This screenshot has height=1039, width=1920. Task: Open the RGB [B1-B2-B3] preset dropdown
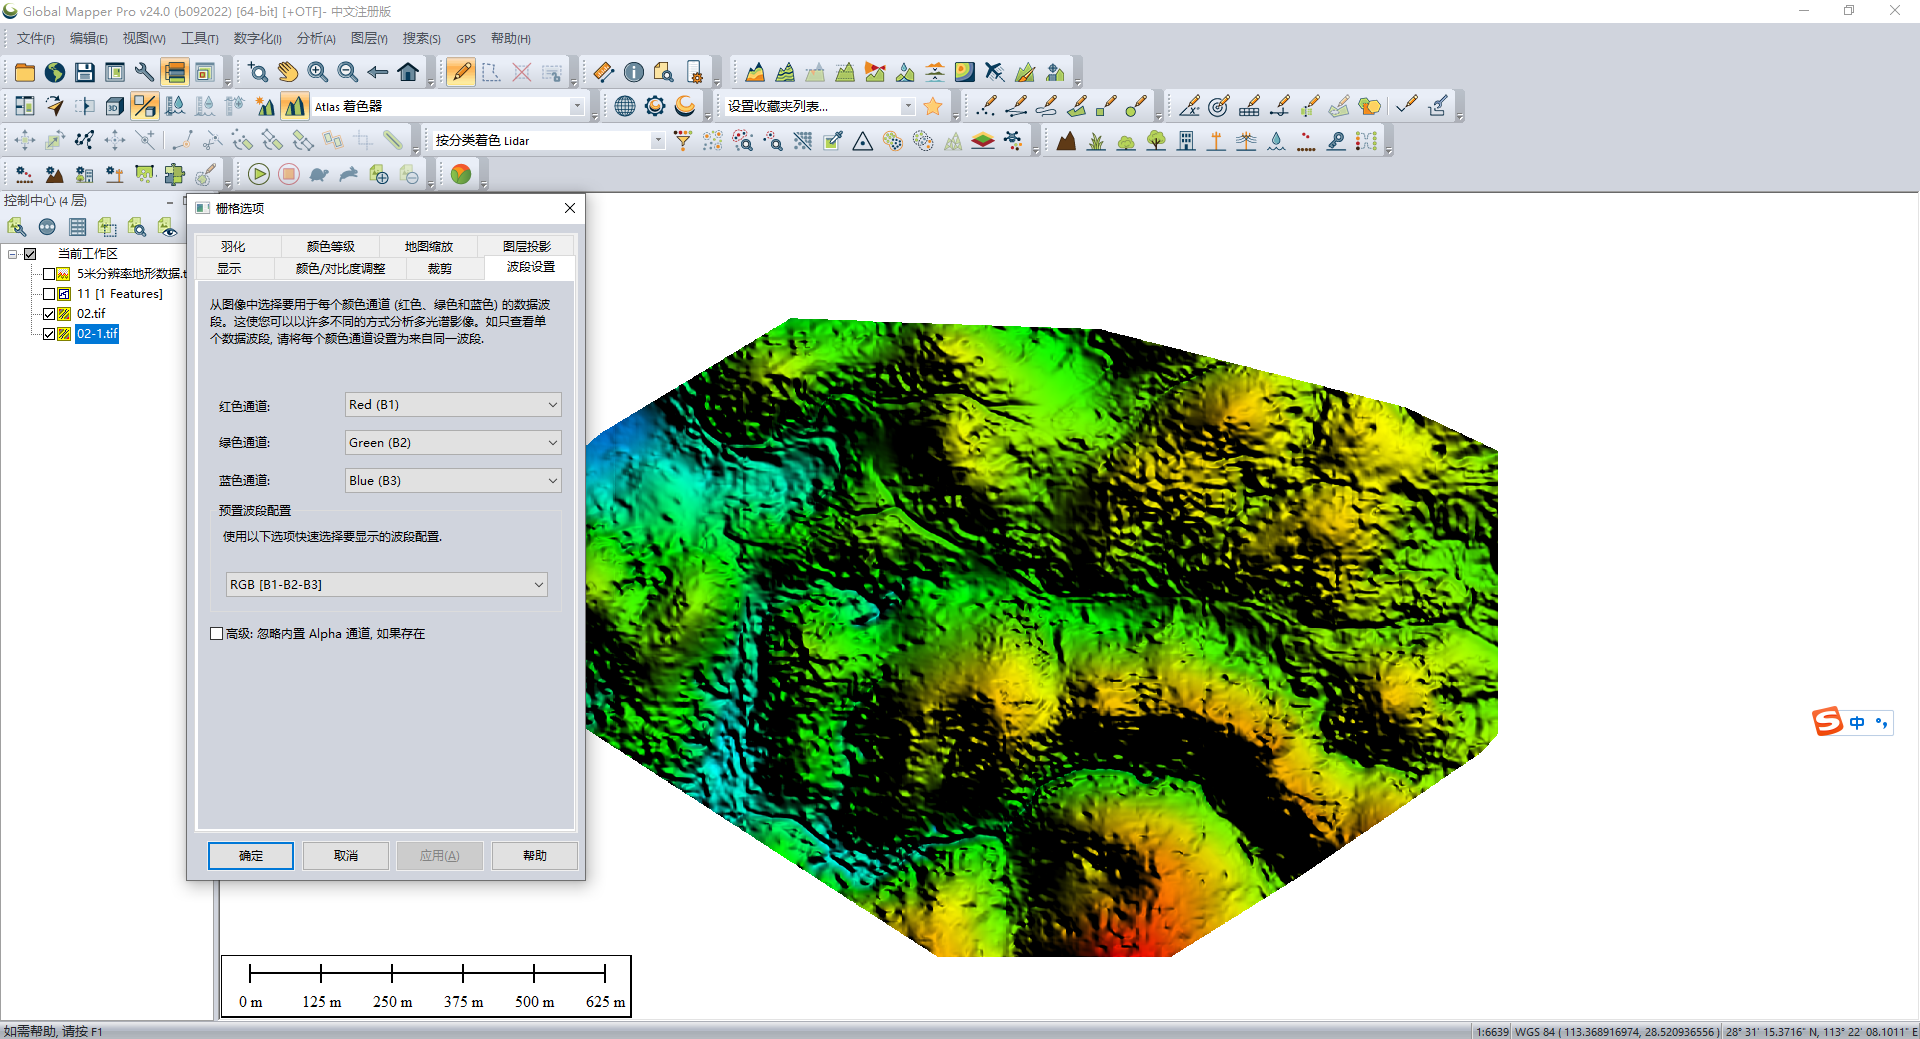(x=387, y=585)
